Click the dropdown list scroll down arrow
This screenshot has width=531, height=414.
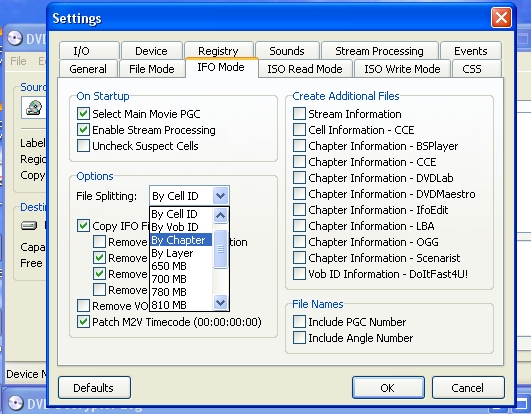(220, 302)
